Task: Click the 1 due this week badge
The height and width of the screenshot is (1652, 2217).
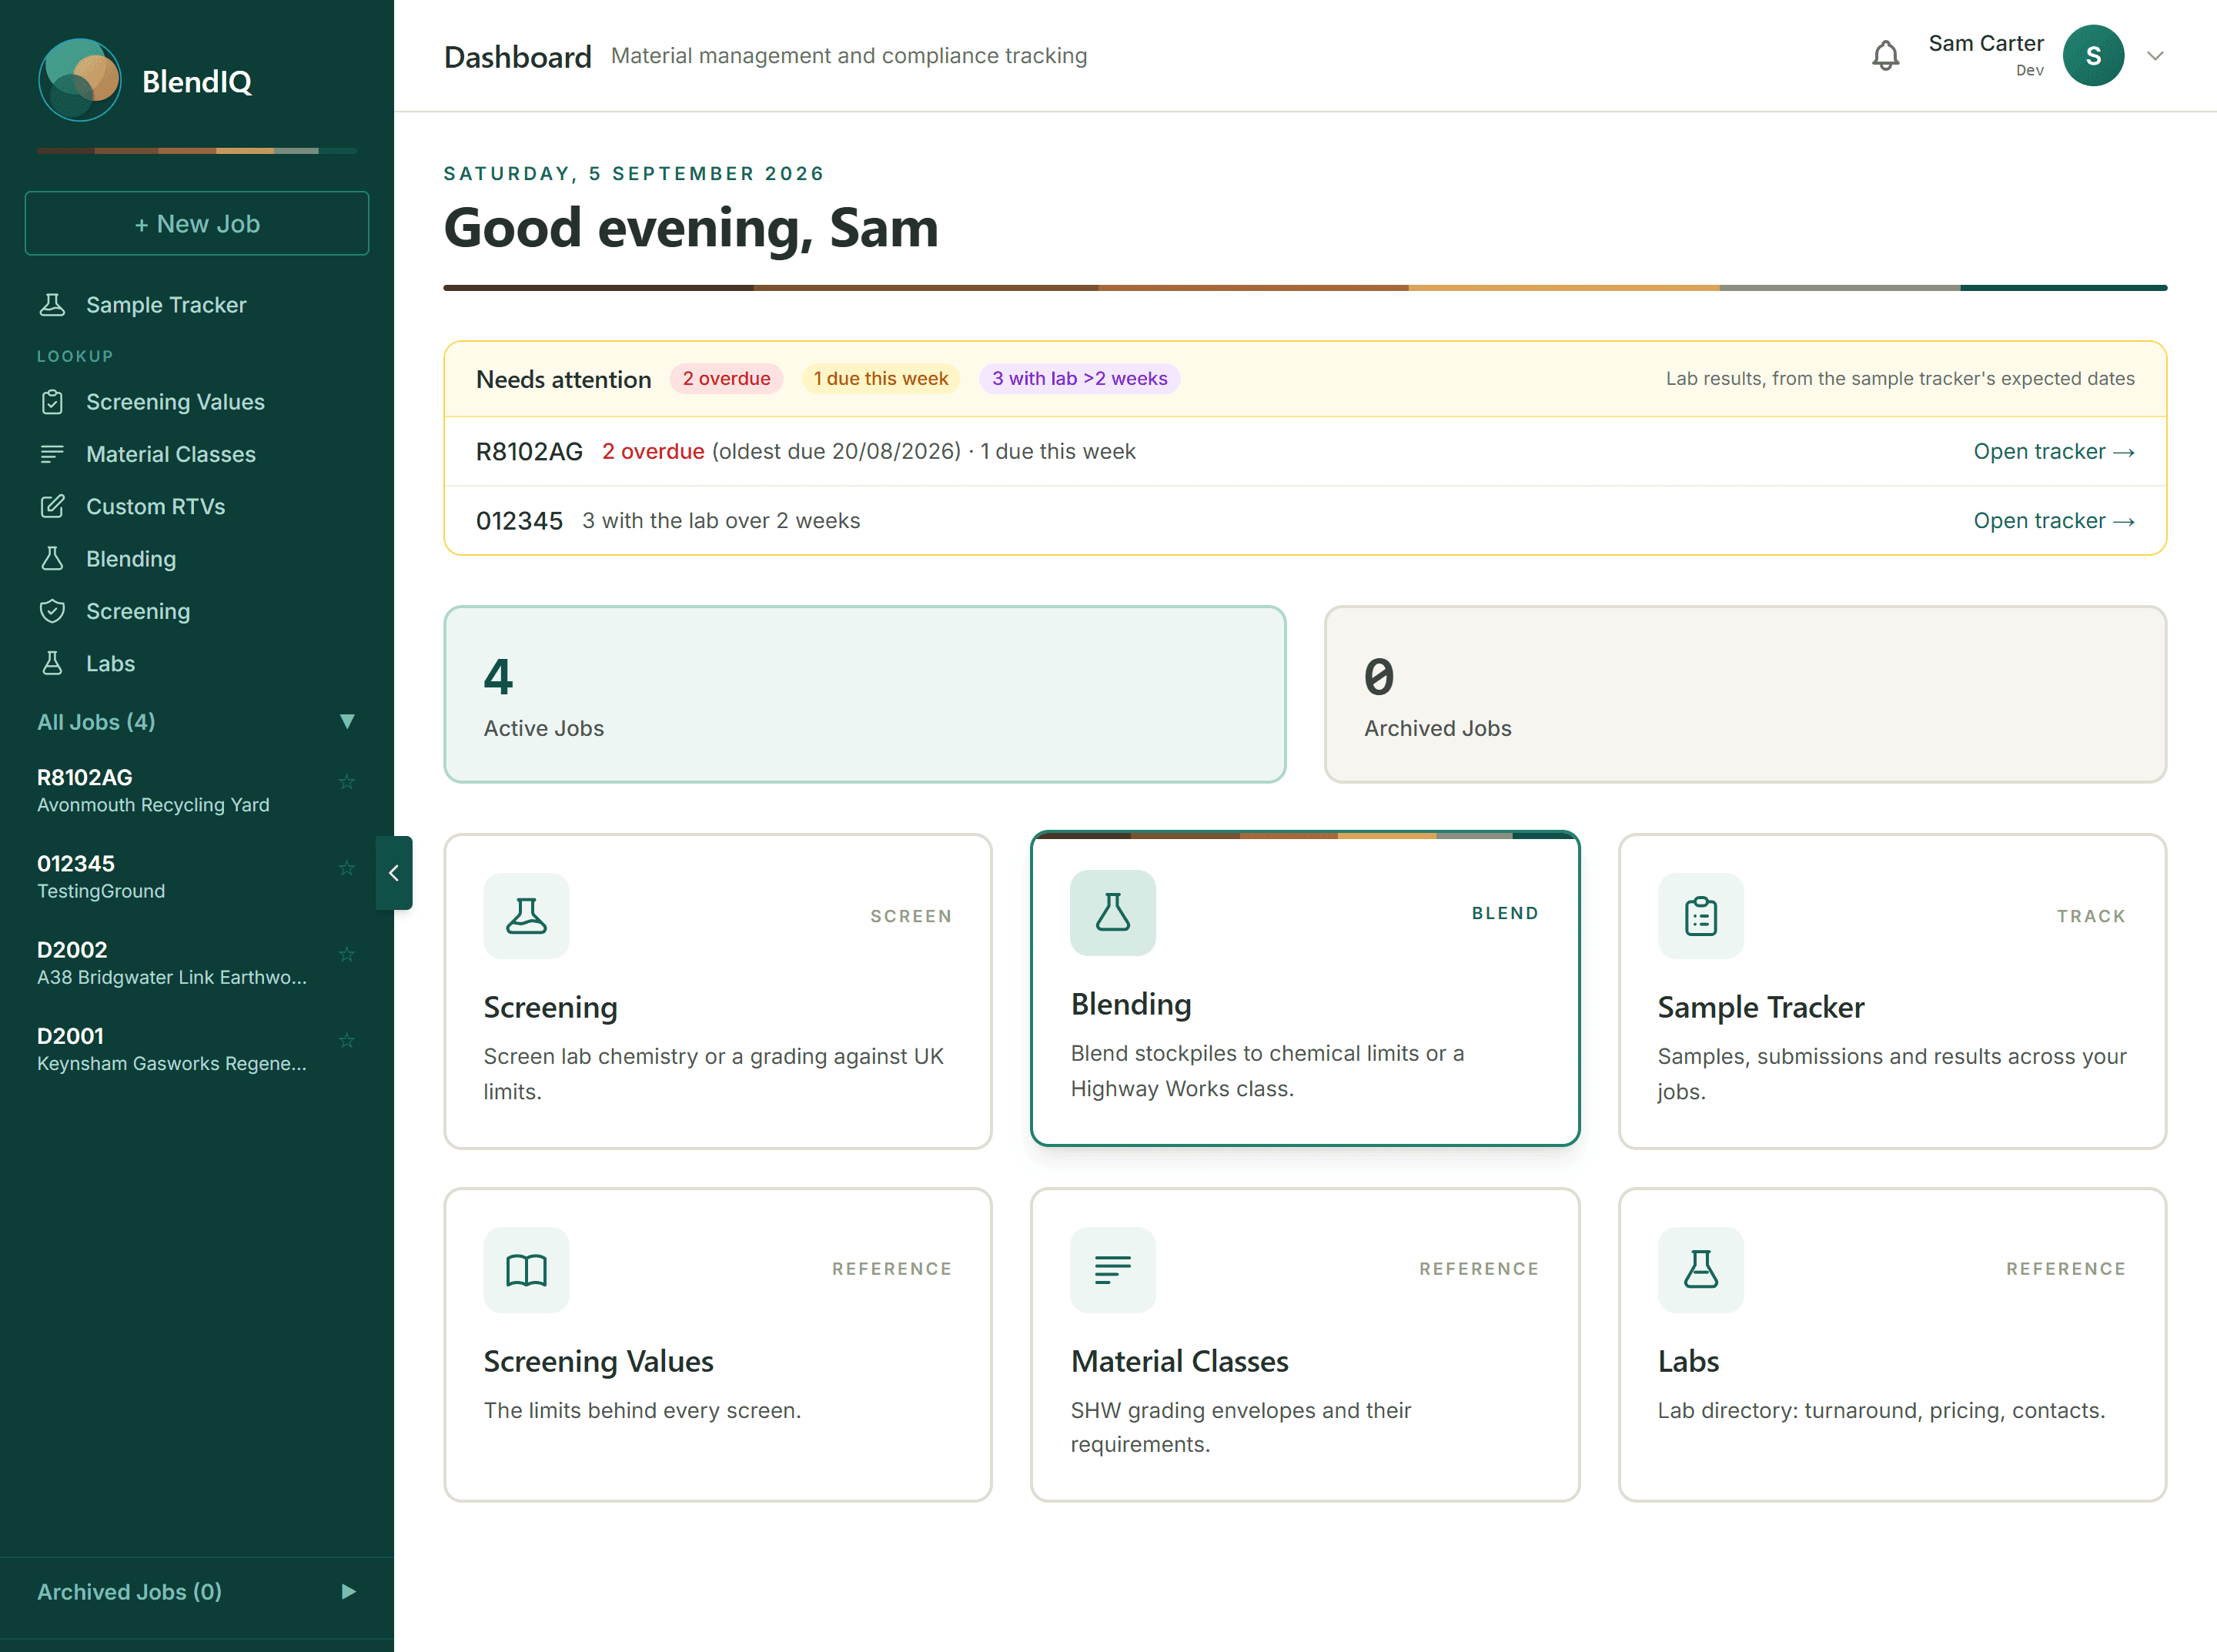Action: (x=880, y=379)
